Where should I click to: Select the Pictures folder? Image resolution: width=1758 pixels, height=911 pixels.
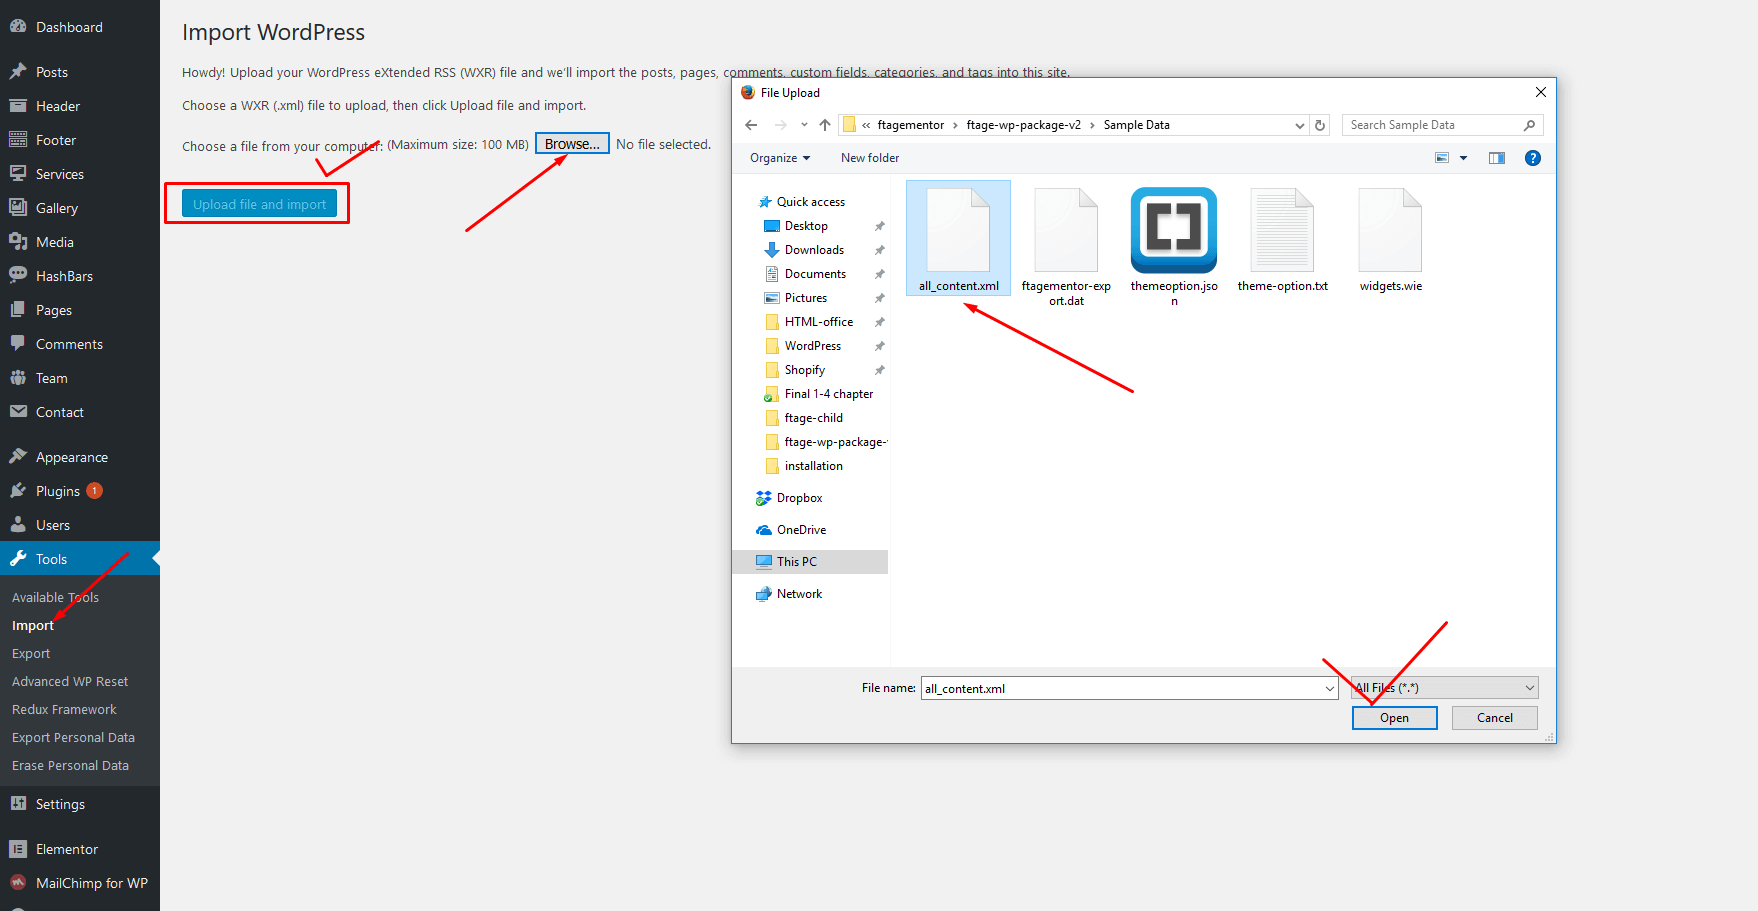click(x=806, y=298)
